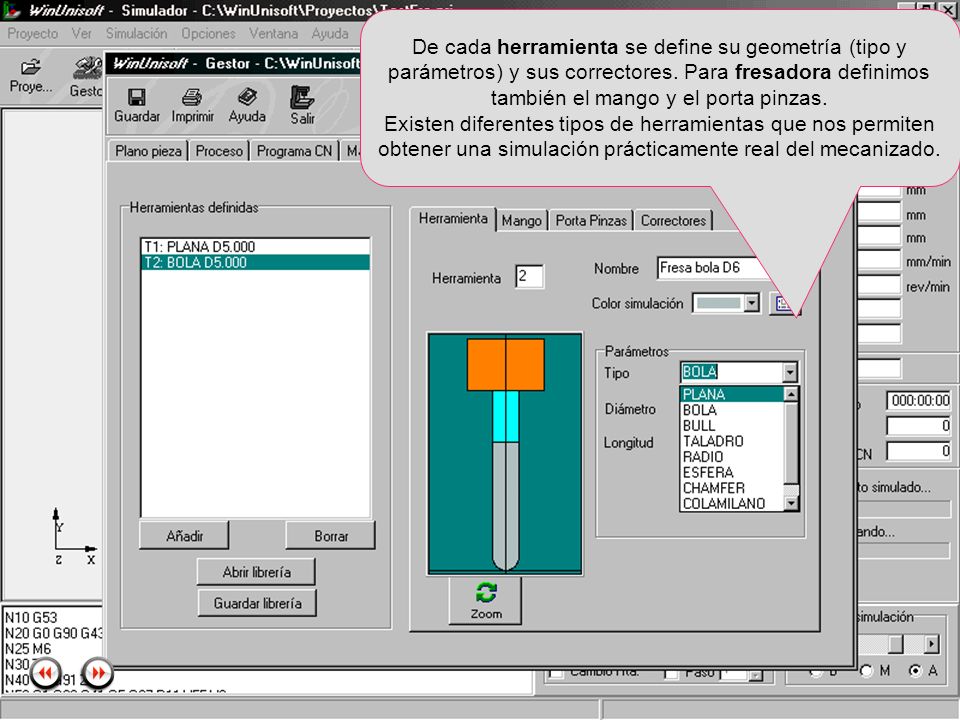Open the Proyecto menu
960x720 pixels.
tap(32, 34)
